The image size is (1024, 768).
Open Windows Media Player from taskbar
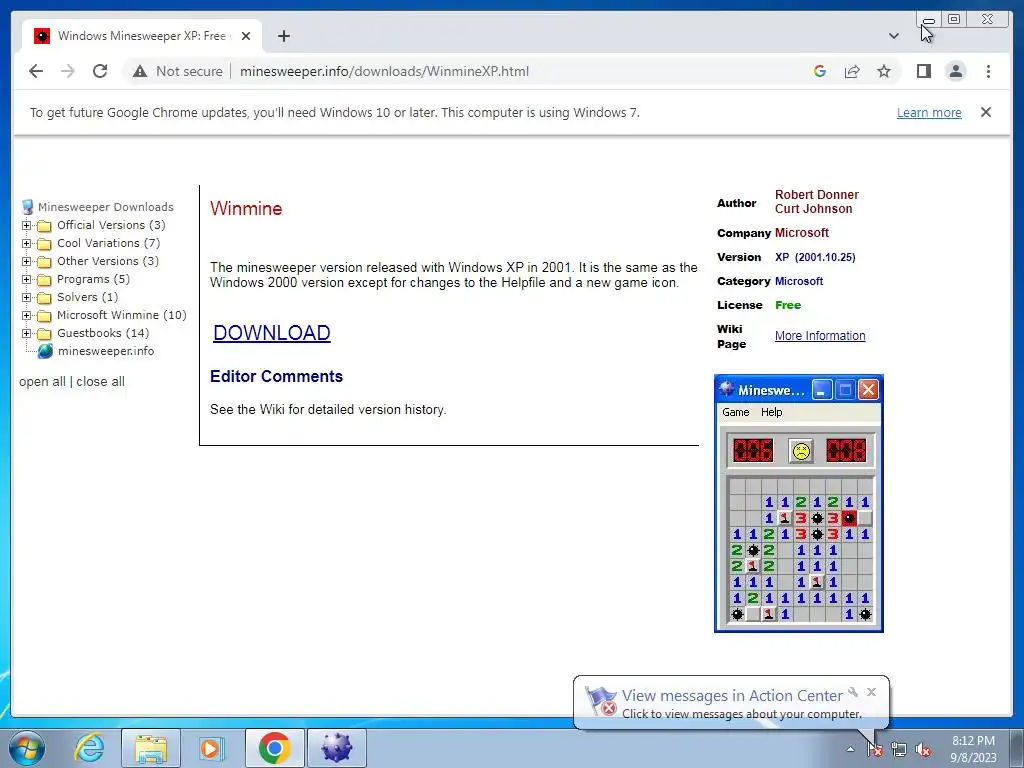tap(211, 748)
